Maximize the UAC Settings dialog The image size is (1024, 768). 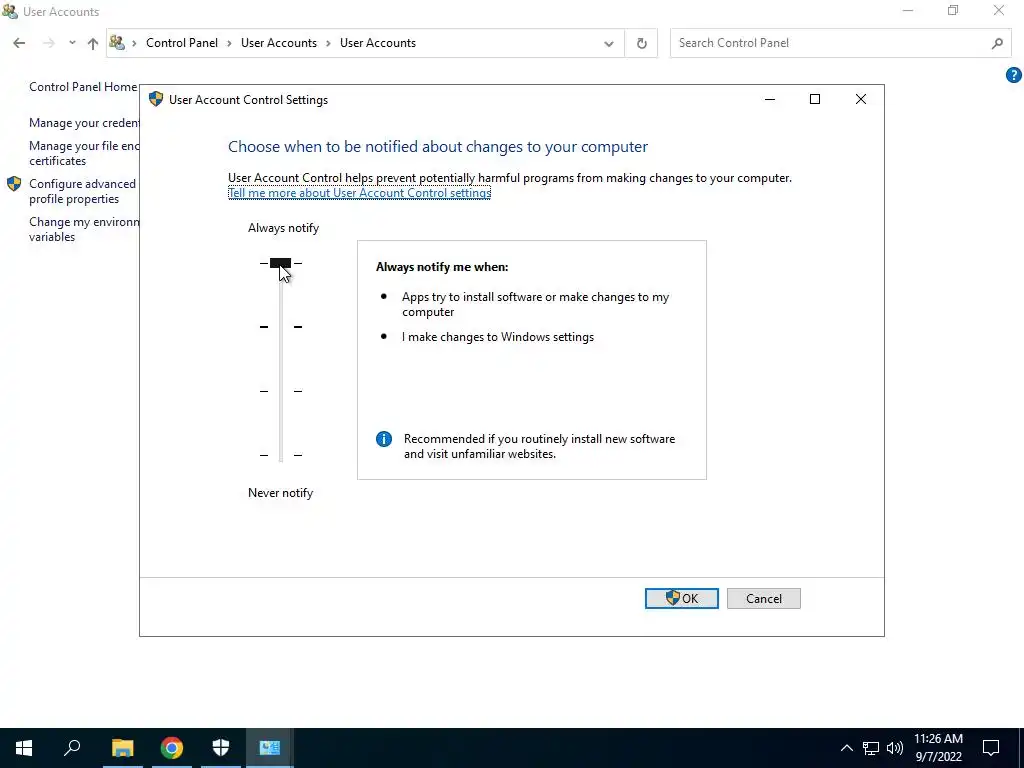click(814, 99)
